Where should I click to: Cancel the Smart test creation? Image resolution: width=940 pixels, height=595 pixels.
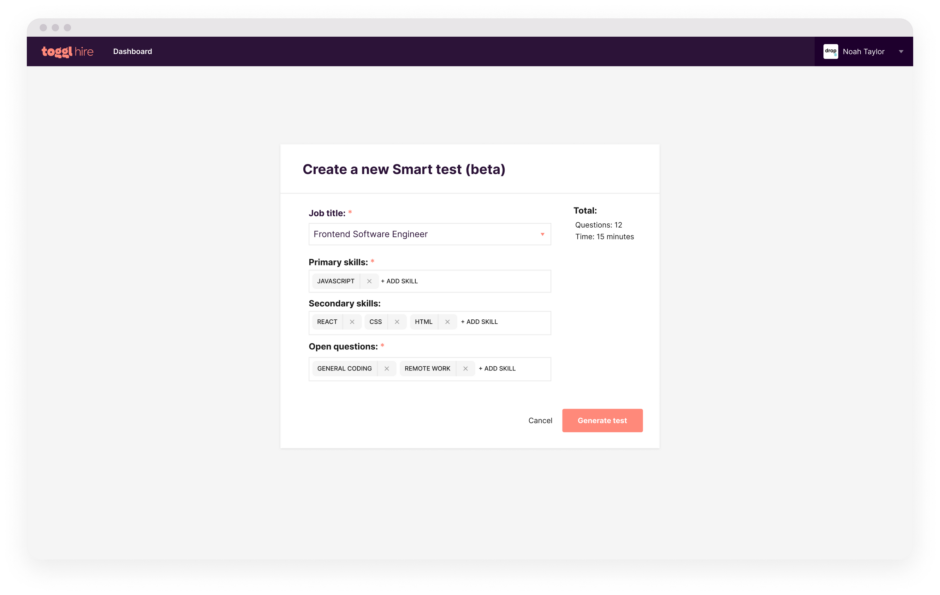540,421
